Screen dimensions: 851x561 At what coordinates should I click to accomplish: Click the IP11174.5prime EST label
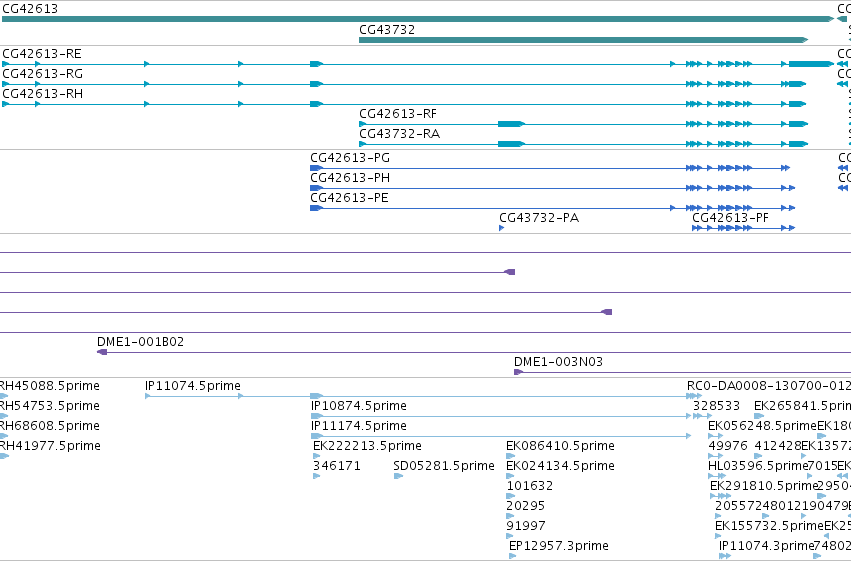[359, 426]
